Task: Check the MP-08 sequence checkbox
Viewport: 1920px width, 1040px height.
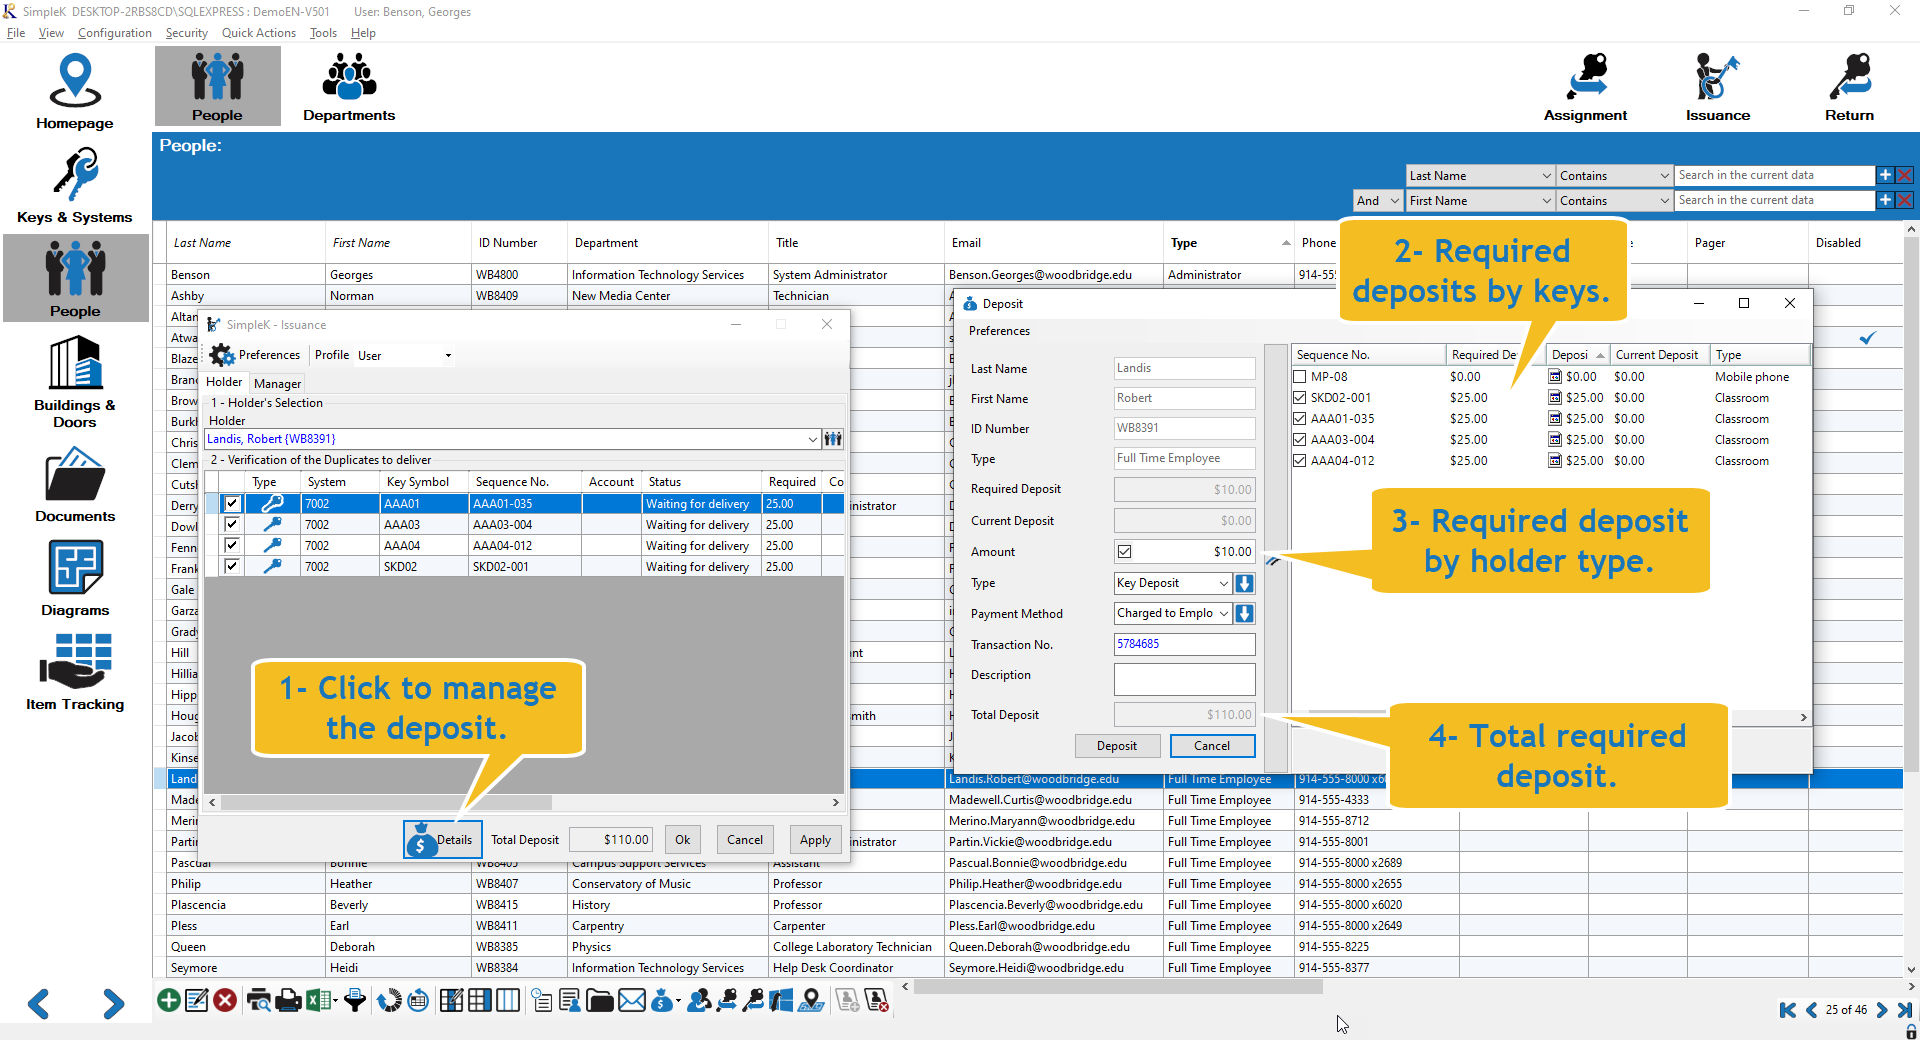Action: pos(1300,377)
